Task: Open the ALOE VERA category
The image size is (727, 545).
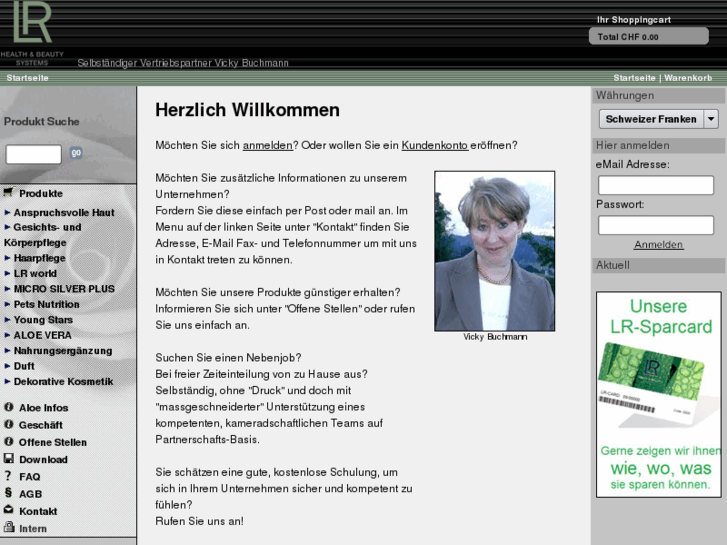Action: [43, 335]
